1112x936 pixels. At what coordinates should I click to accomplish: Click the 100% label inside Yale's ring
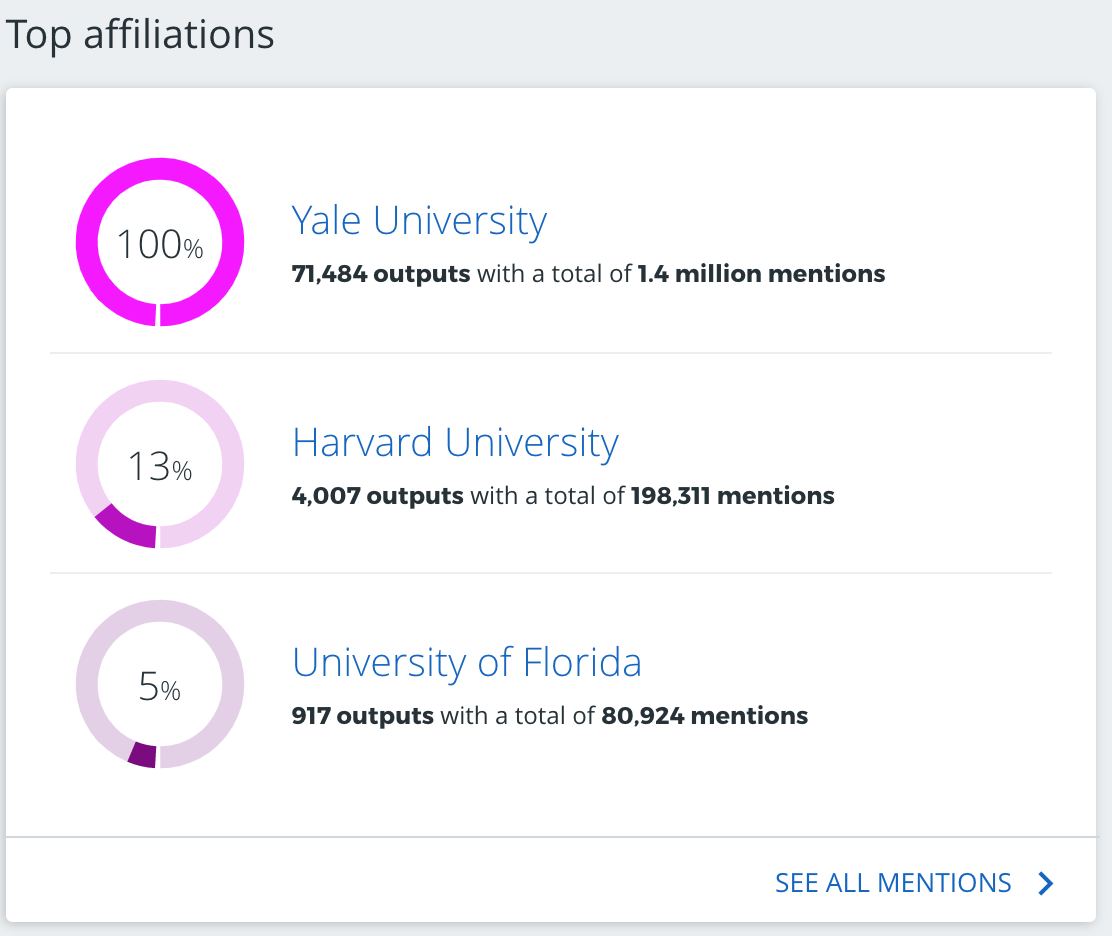pyautogui.click(x=160, y=245)
